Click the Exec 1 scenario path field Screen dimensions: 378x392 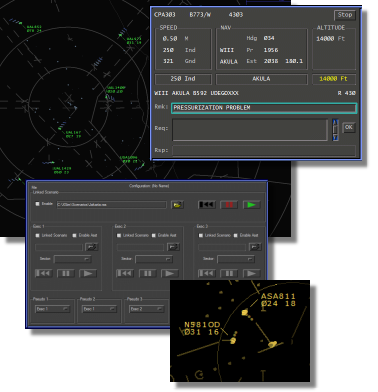(x=59, y=247)
